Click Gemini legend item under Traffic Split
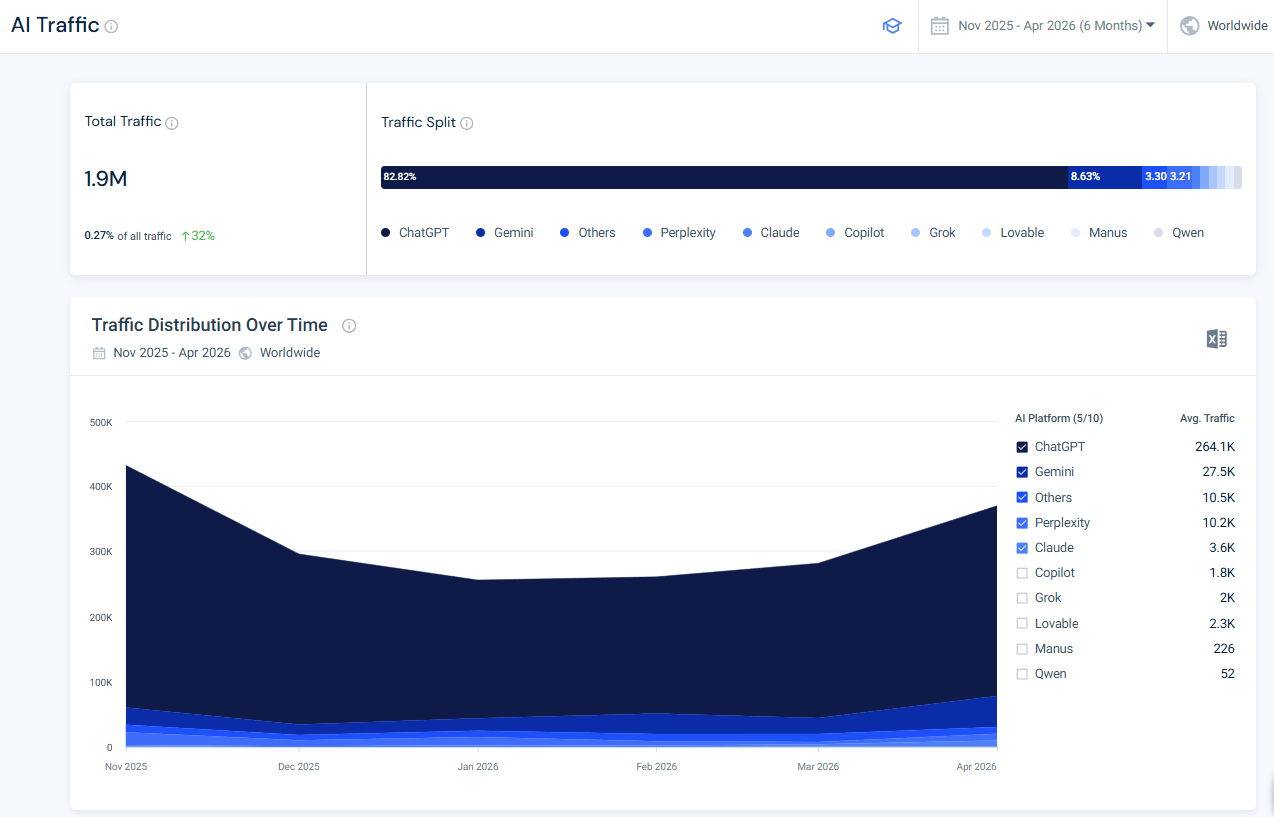Screen dimensions: 1274x817 505,233
